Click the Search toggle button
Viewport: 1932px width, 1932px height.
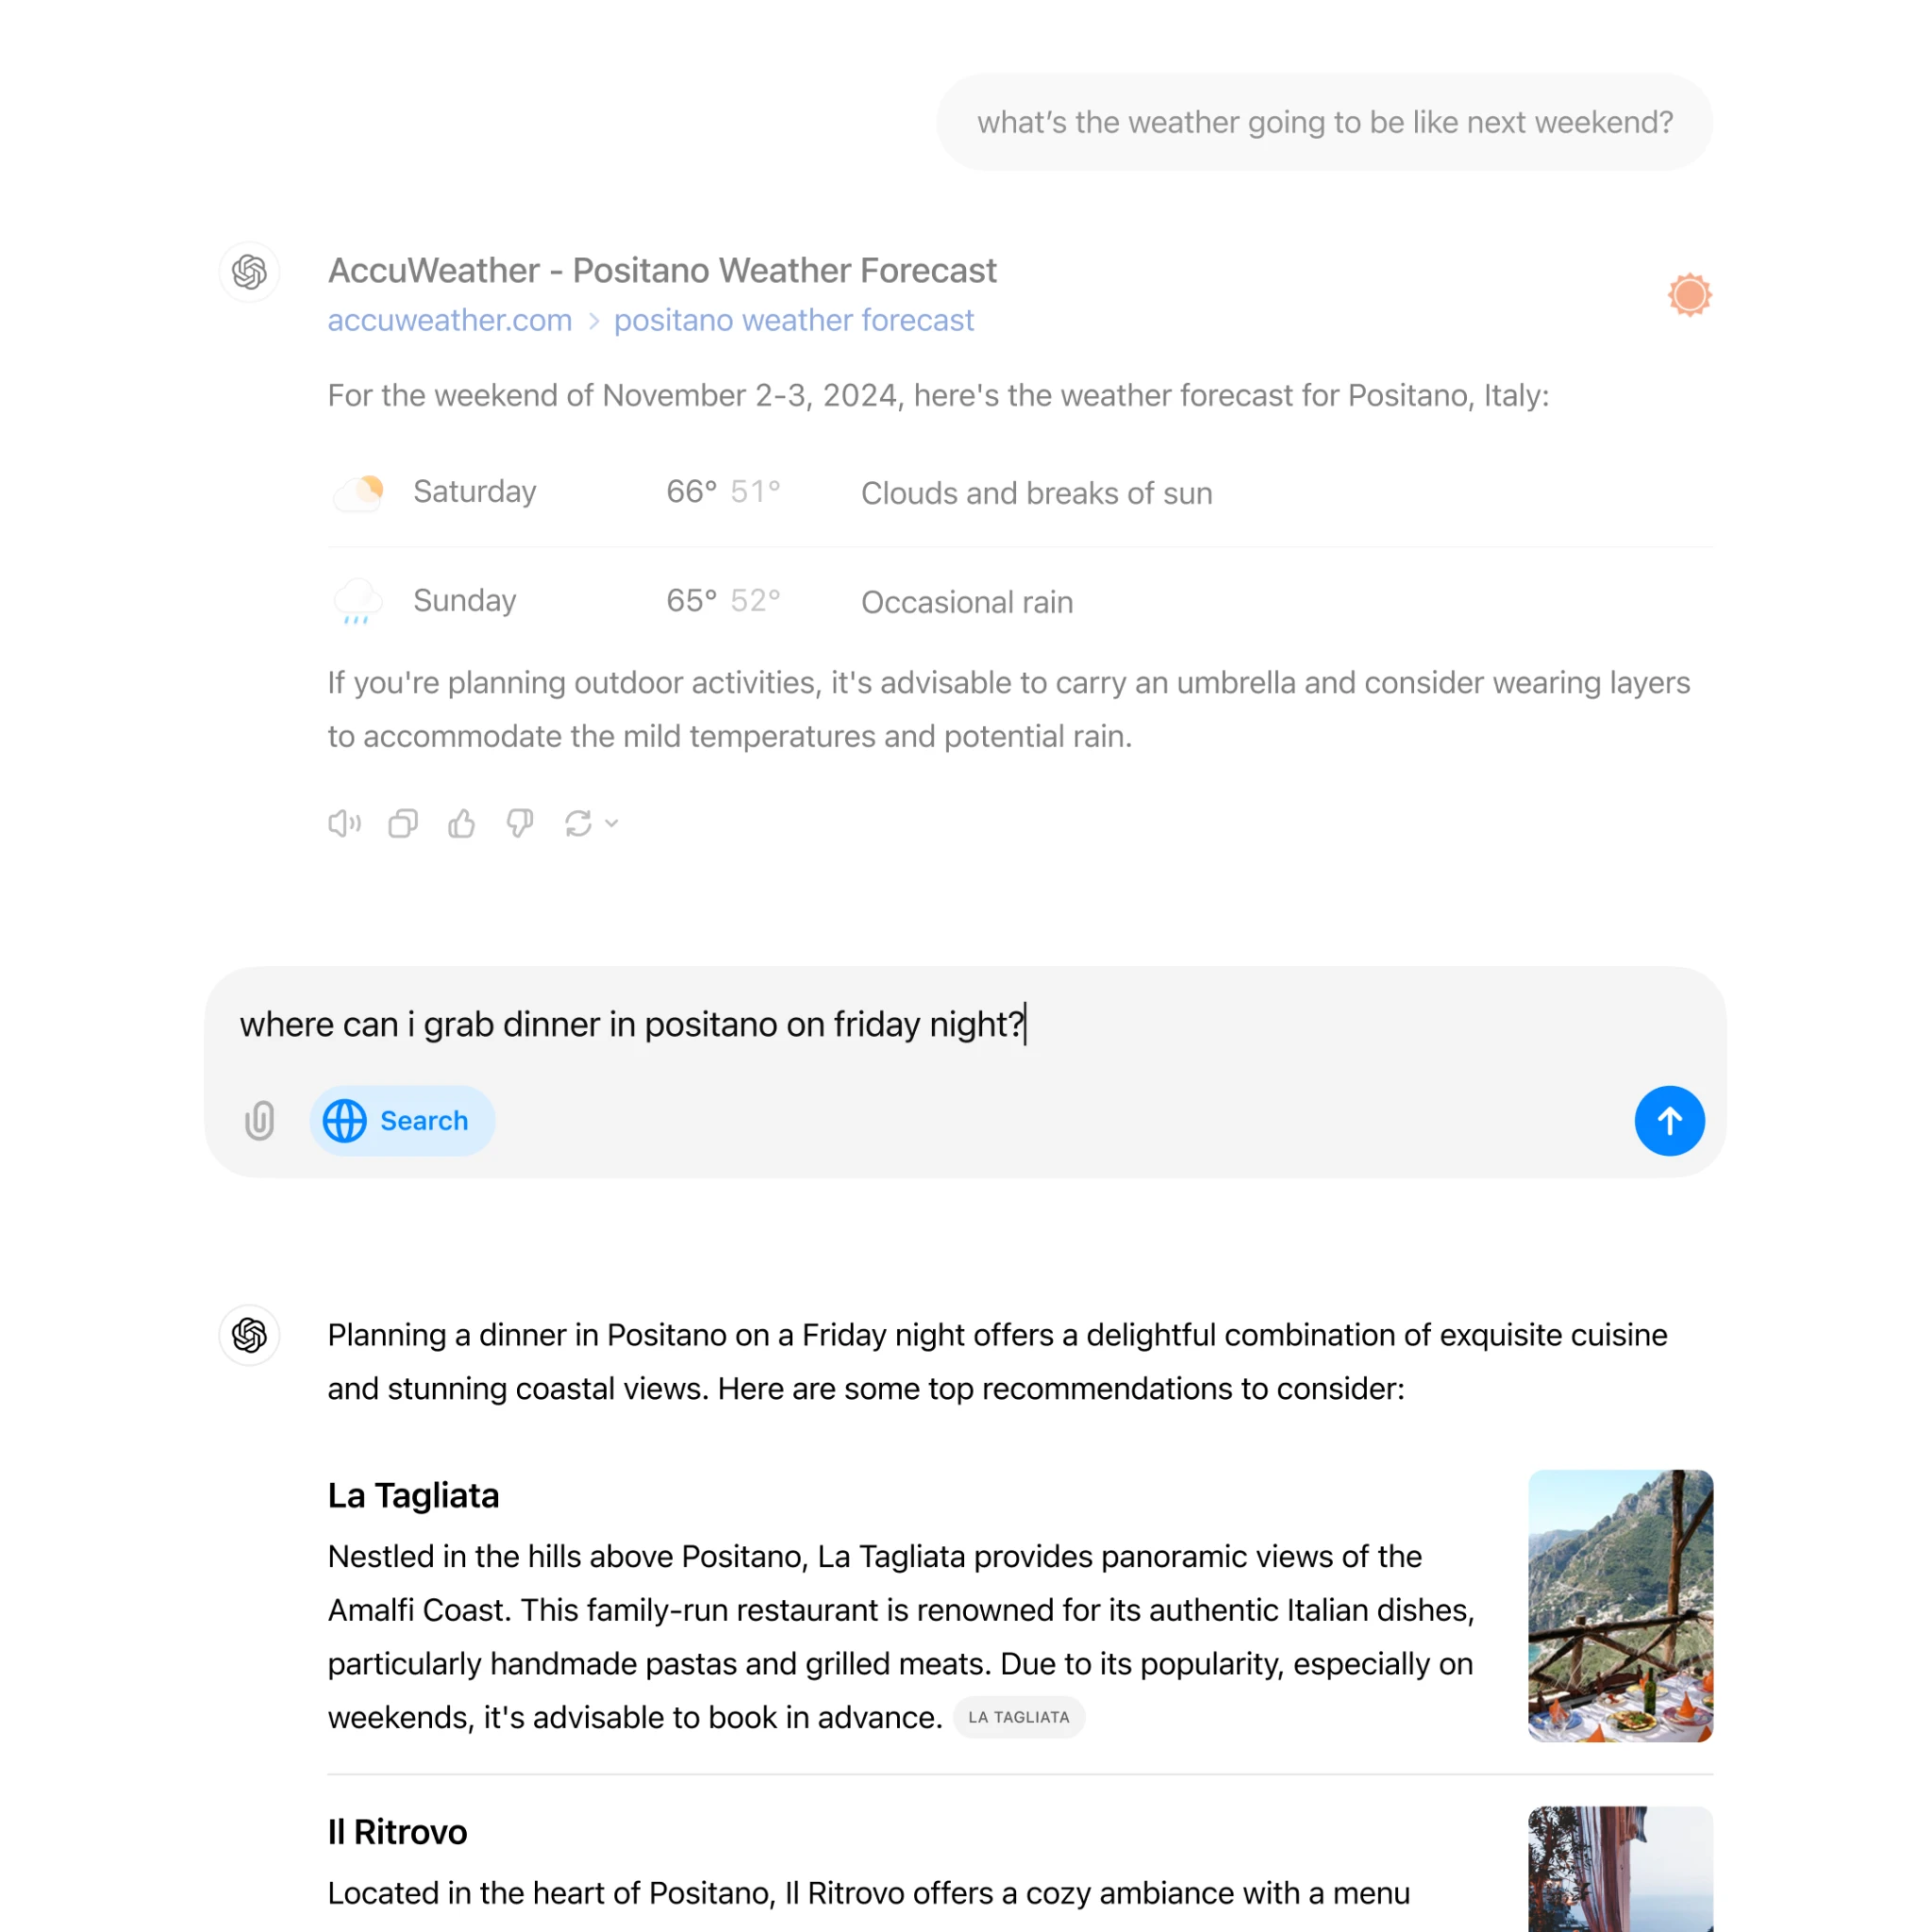coord(398,1120)
